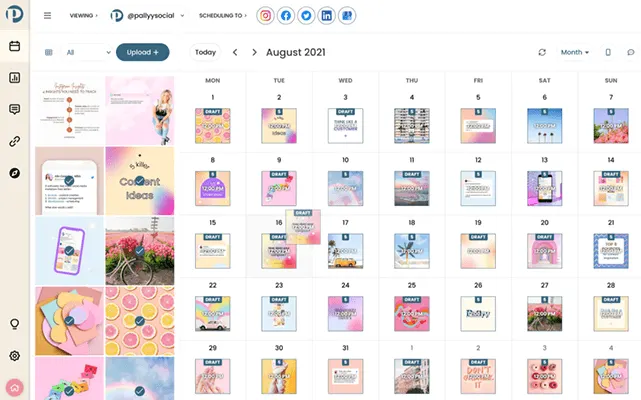Open the Pallyy logo post on August 26
This screenshot has height=400, width=641.
coord(478,314)
